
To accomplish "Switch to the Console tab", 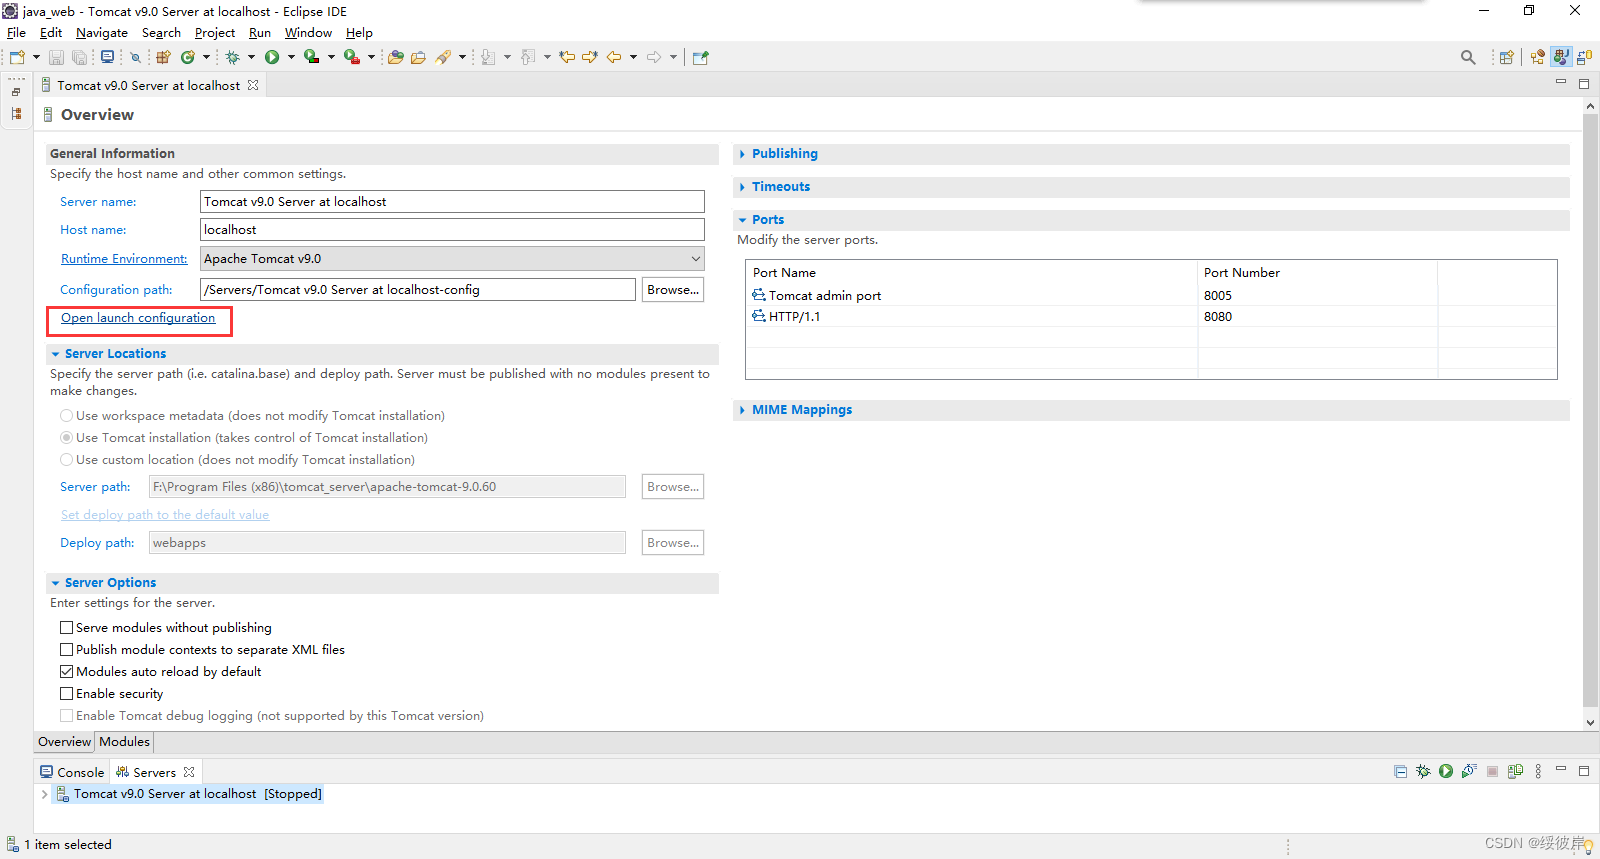I will point(72,772).
